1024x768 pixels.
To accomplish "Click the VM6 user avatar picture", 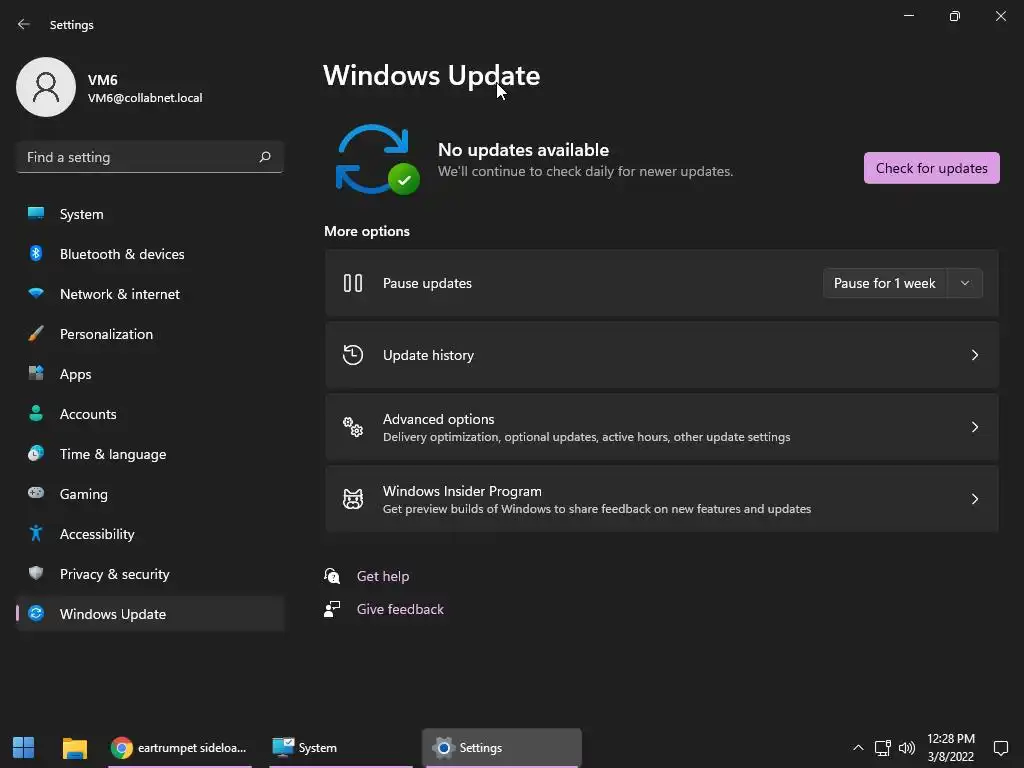I will 46,87.
